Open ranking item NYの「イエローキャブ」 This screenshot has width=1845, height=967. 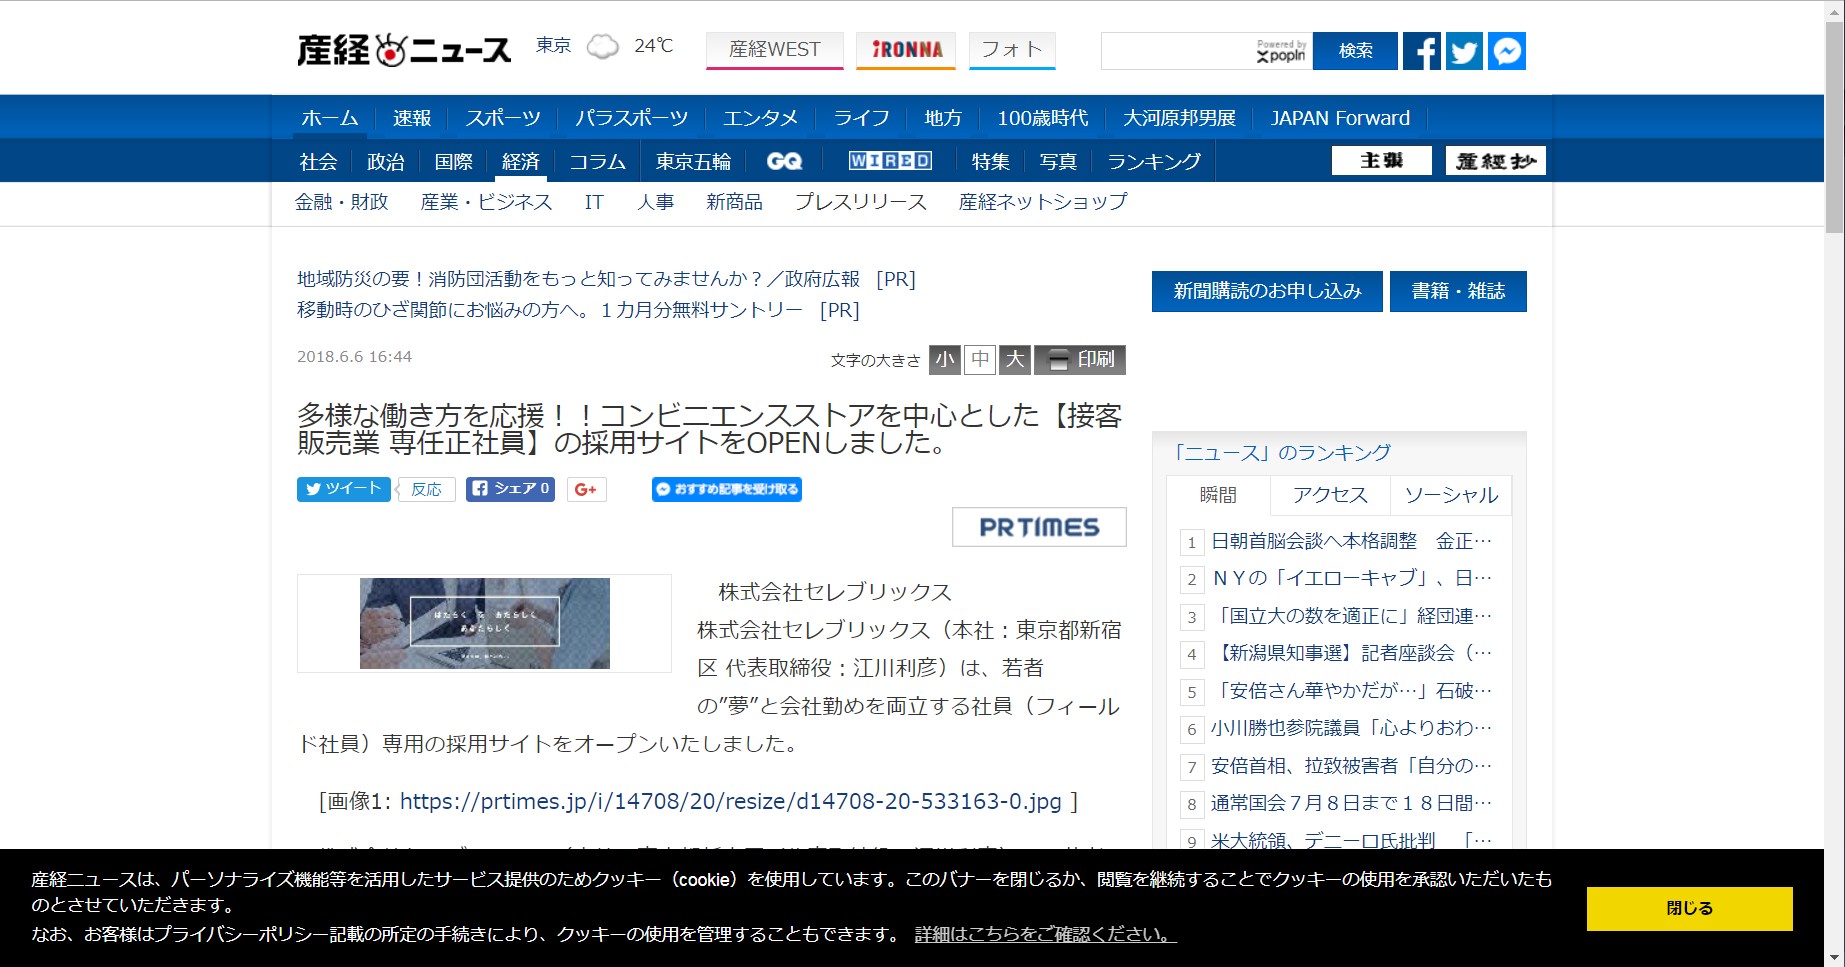coord(1351,578)
